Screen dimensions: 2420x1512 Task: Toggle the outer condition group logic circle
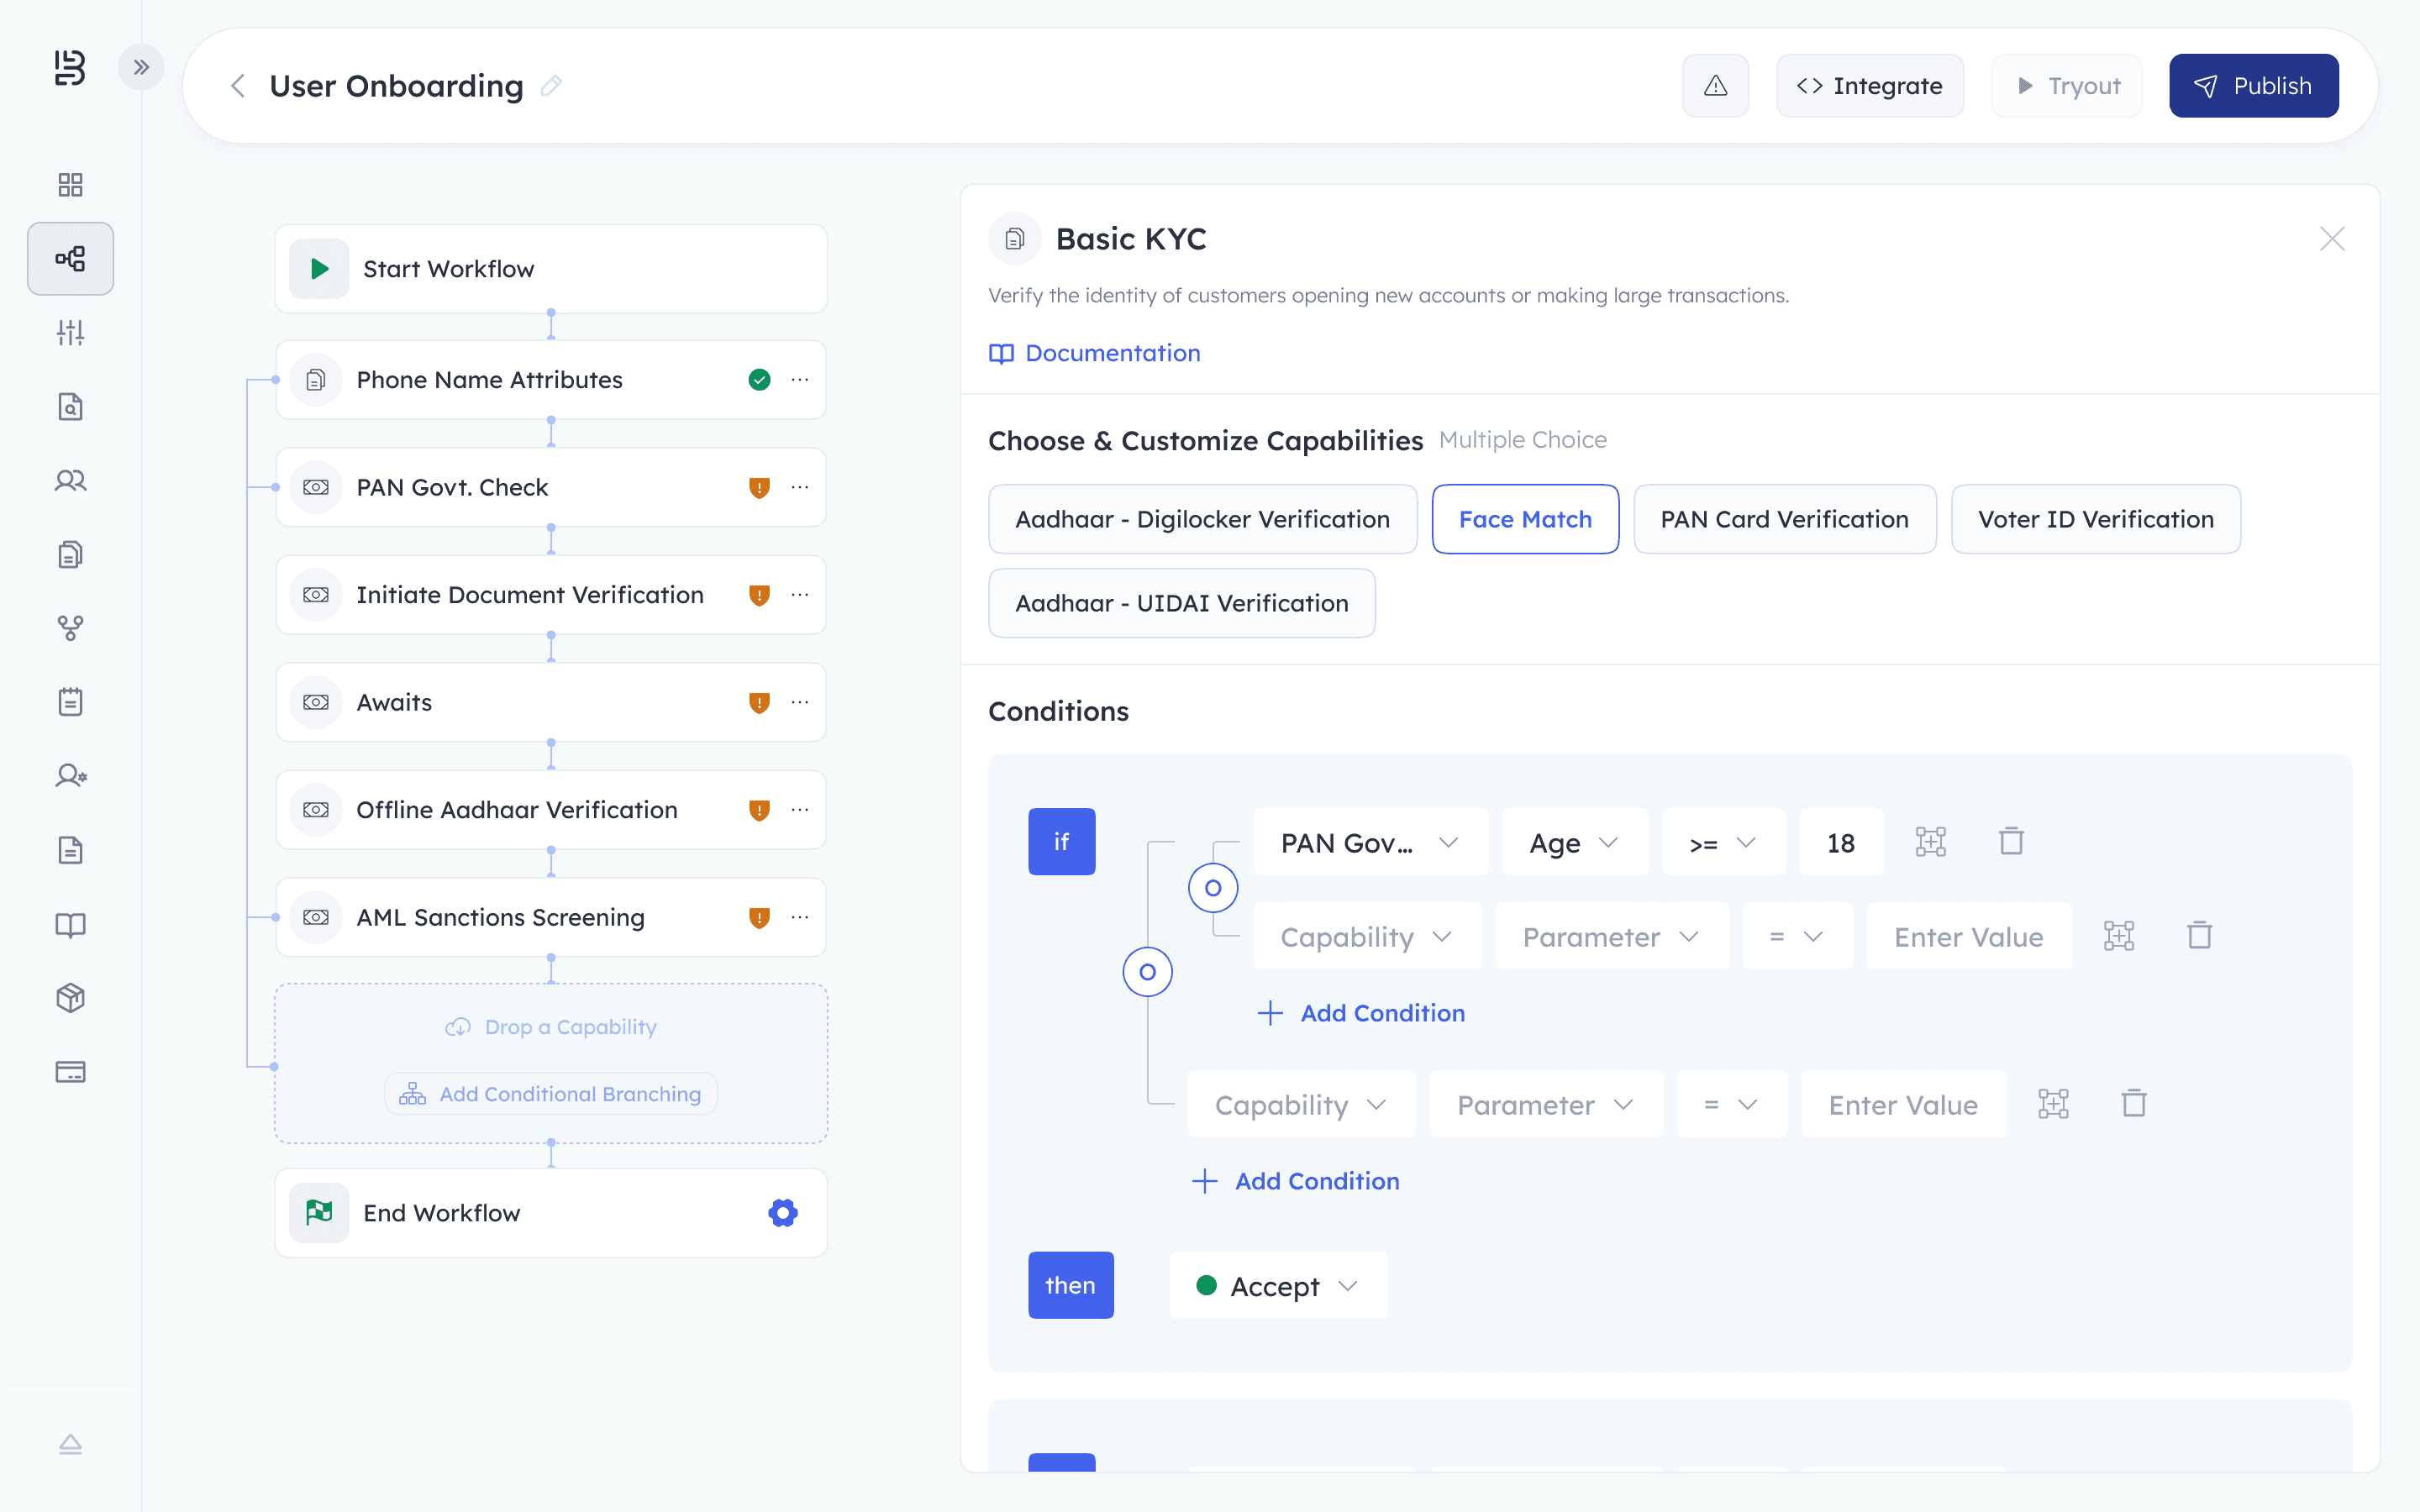pyautogui.click(x=1147, y=972)
